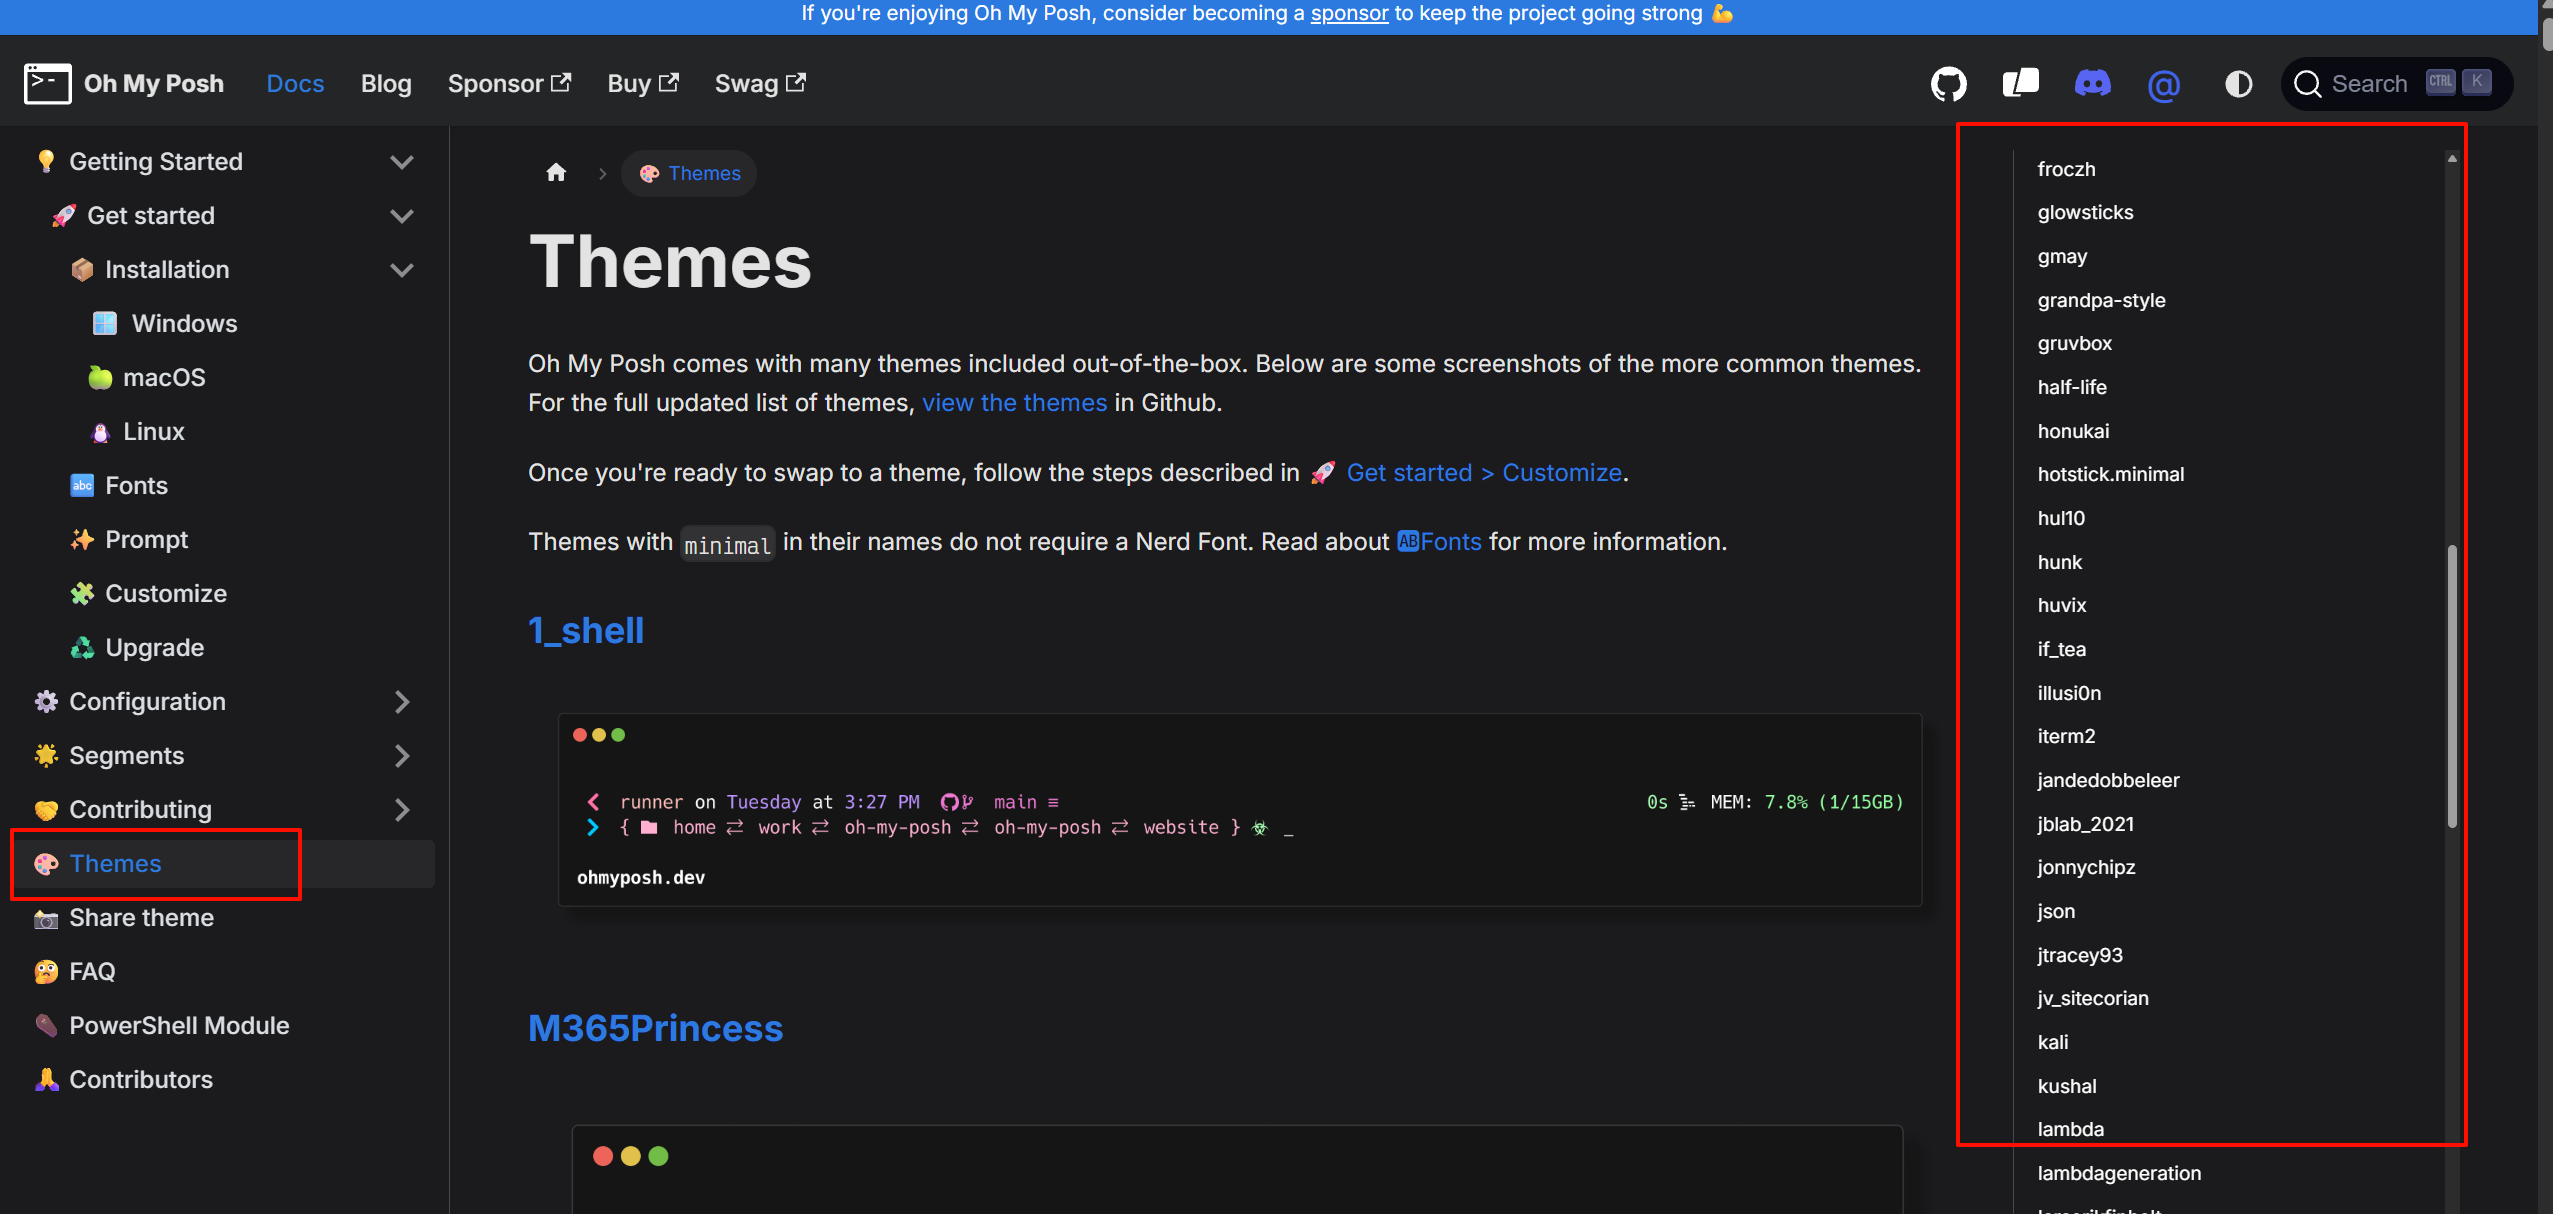The height and width of the screenshot is (1214, 2553).
Task: Go to home via breadcrumb house icon
Action: 556,173
